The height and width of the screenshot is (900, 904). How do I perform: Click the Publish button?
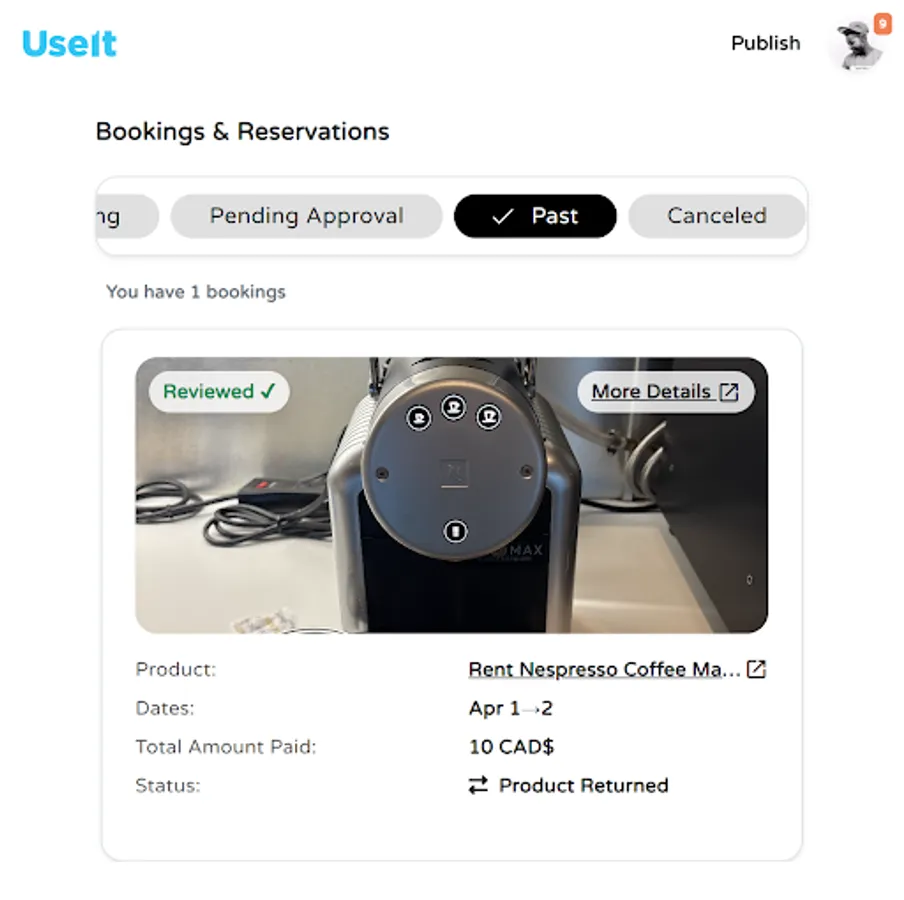click(x=765, y=43)
